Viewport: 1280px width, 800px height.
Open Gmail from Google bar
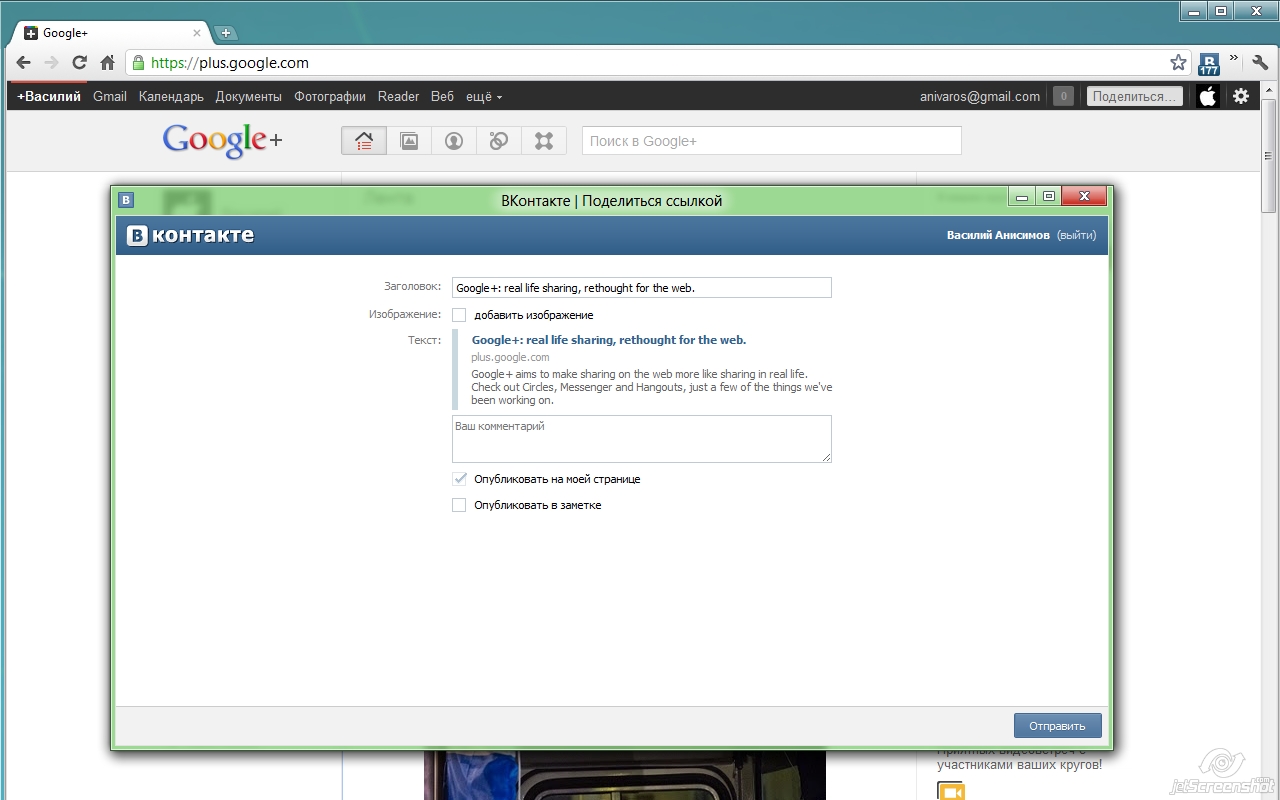click(110, 97)
